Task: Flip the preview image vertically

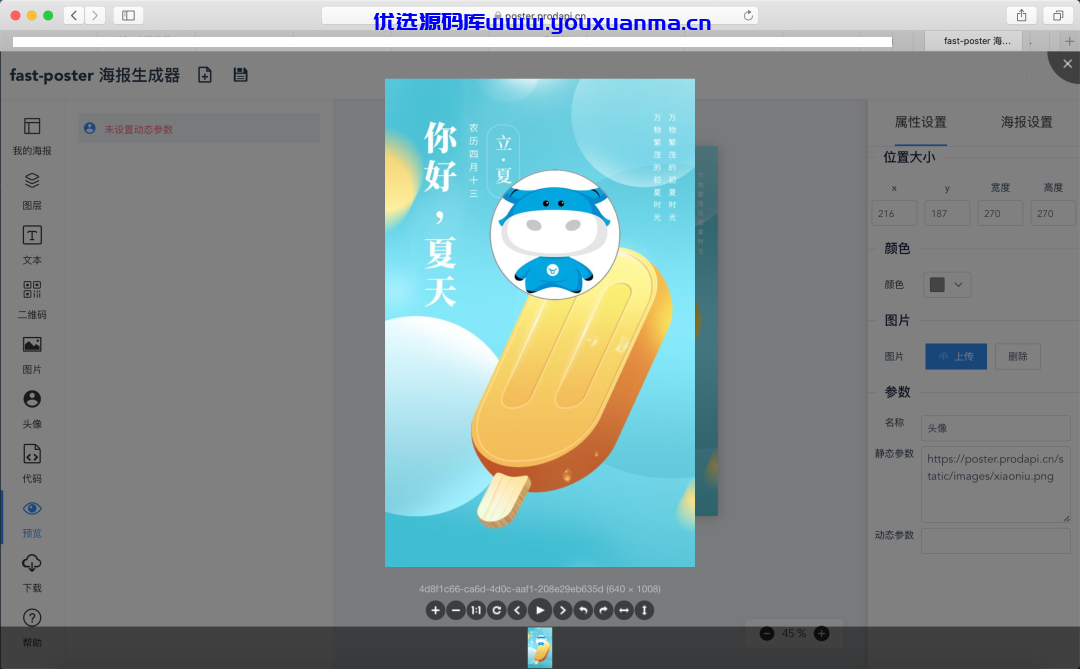Action: 644,610
